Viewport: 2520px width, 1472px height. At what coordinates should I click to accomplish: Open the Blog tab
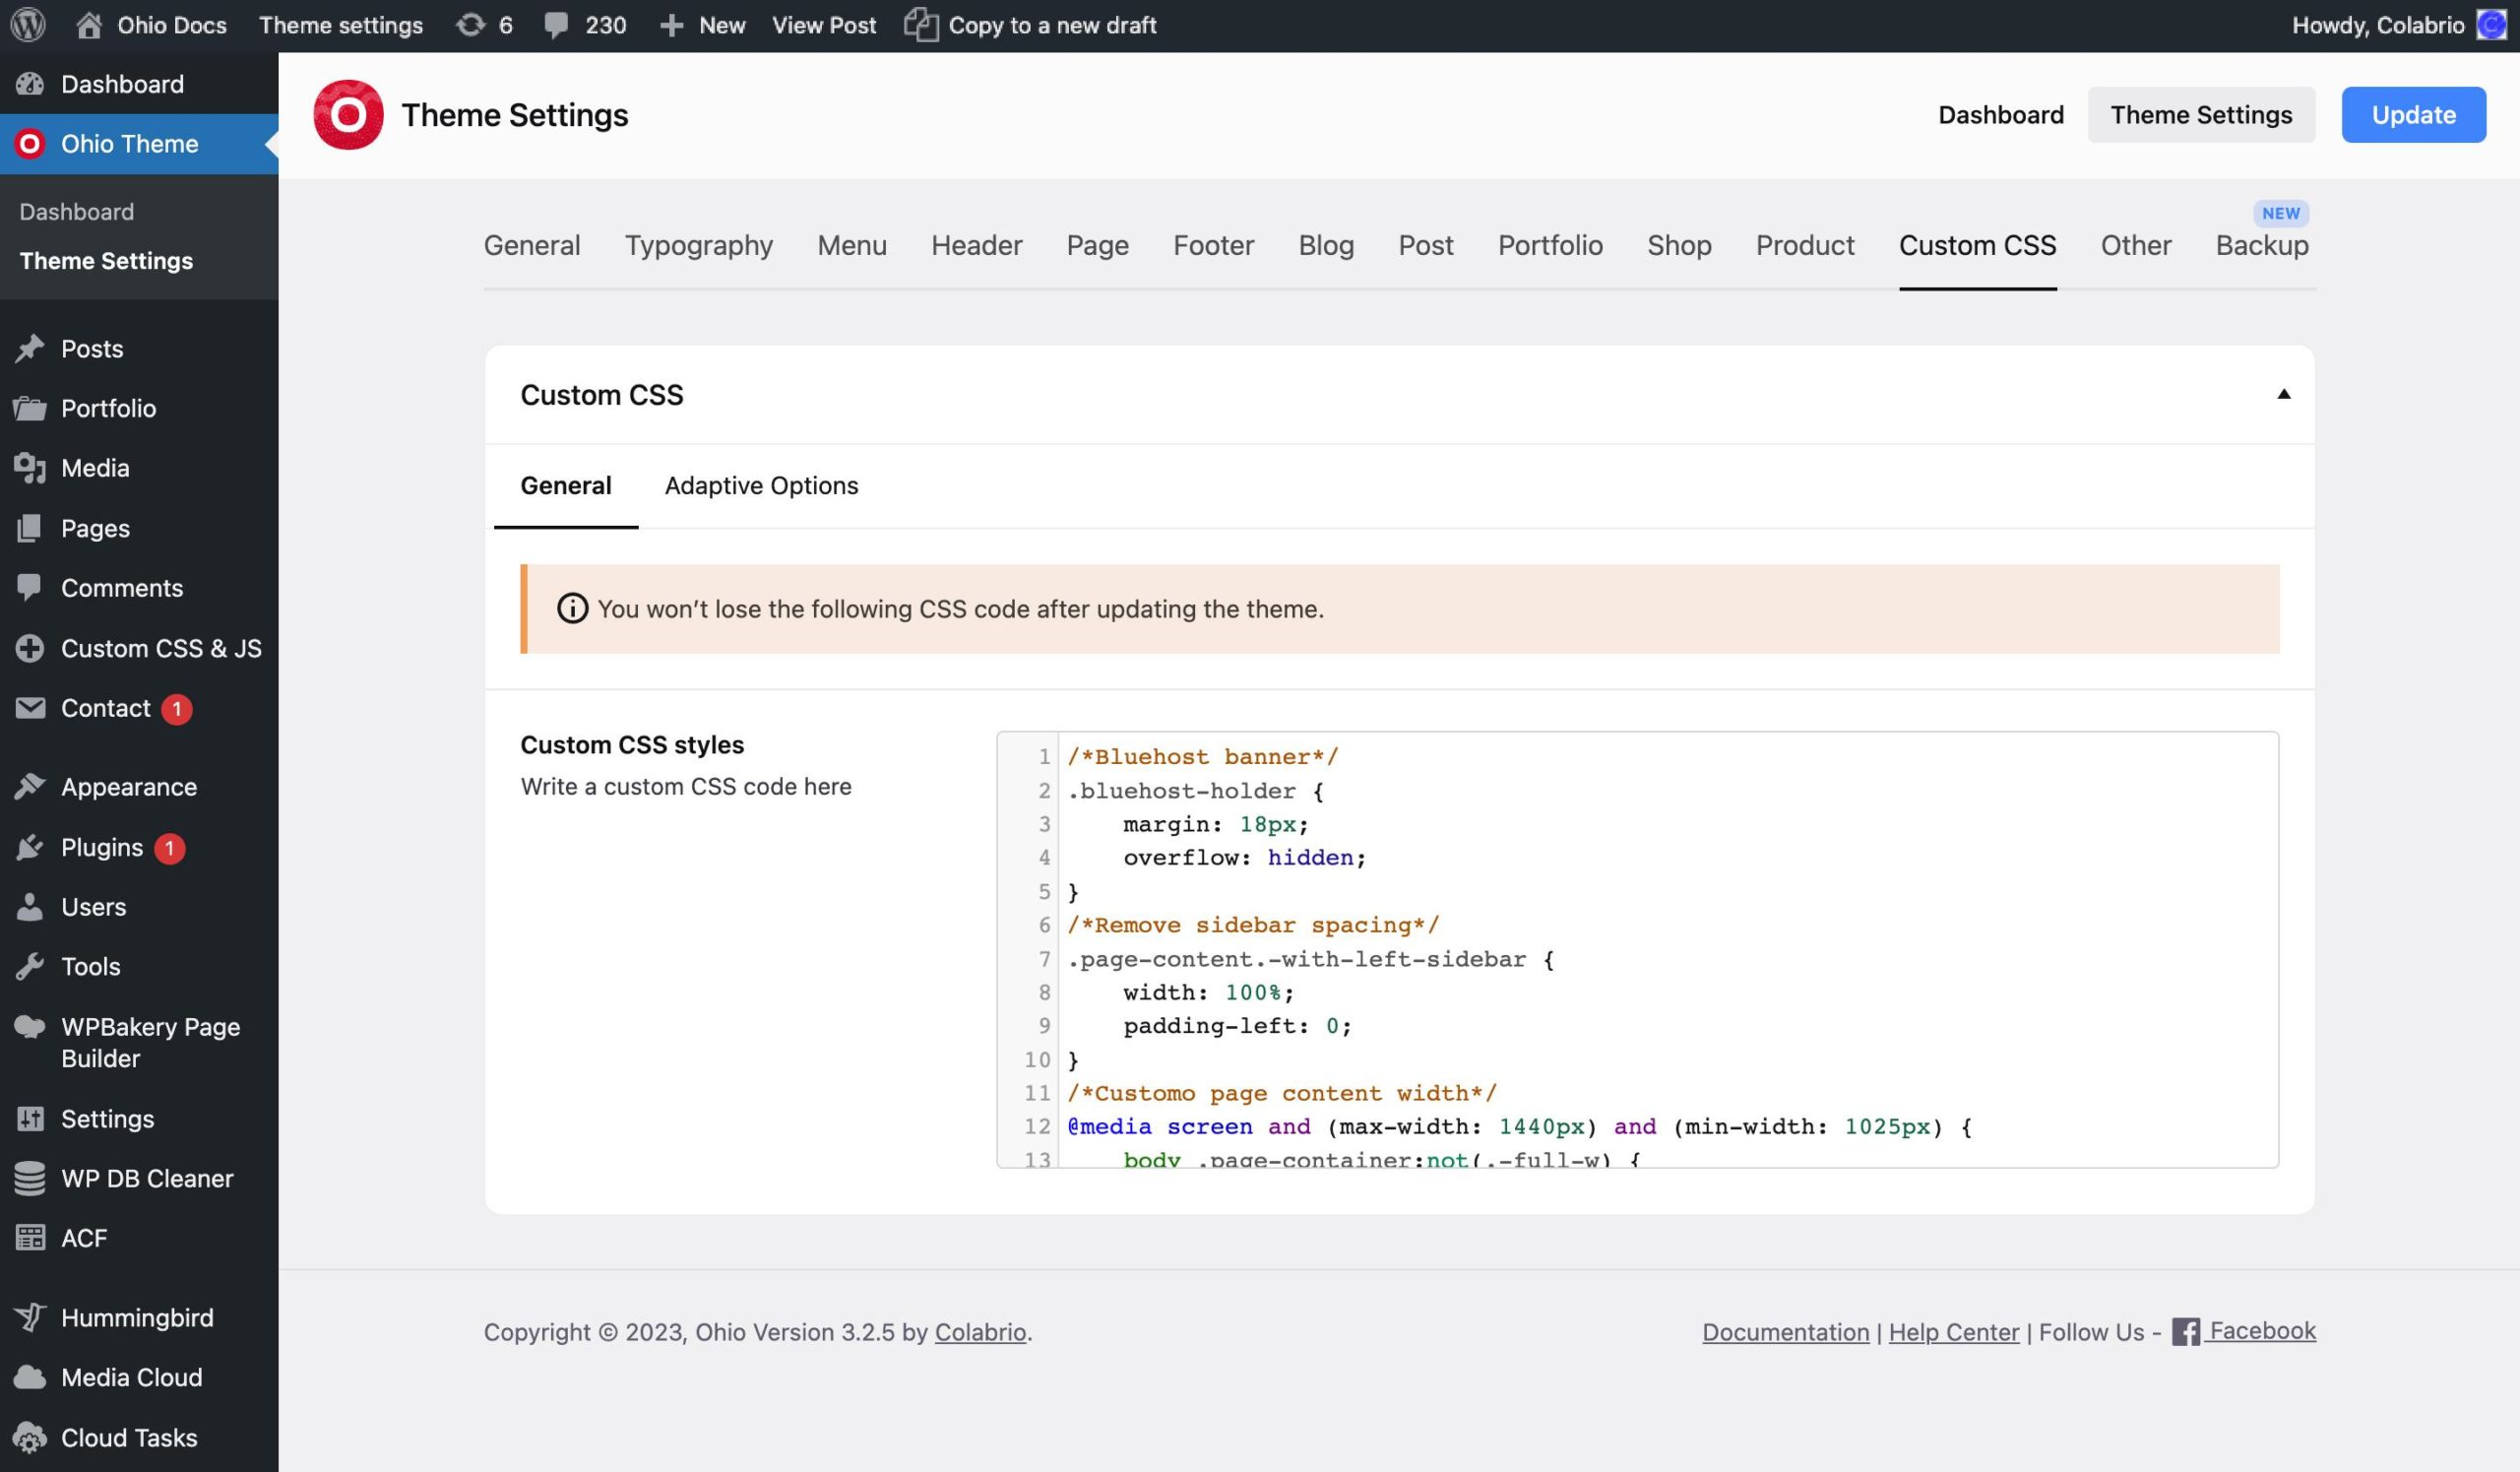(x=1326, y=246)
